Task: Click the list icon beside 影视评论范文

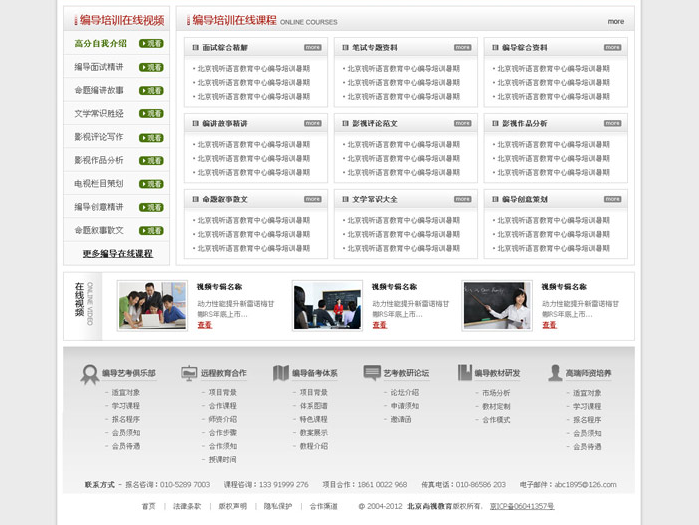Action: (343, 124)
